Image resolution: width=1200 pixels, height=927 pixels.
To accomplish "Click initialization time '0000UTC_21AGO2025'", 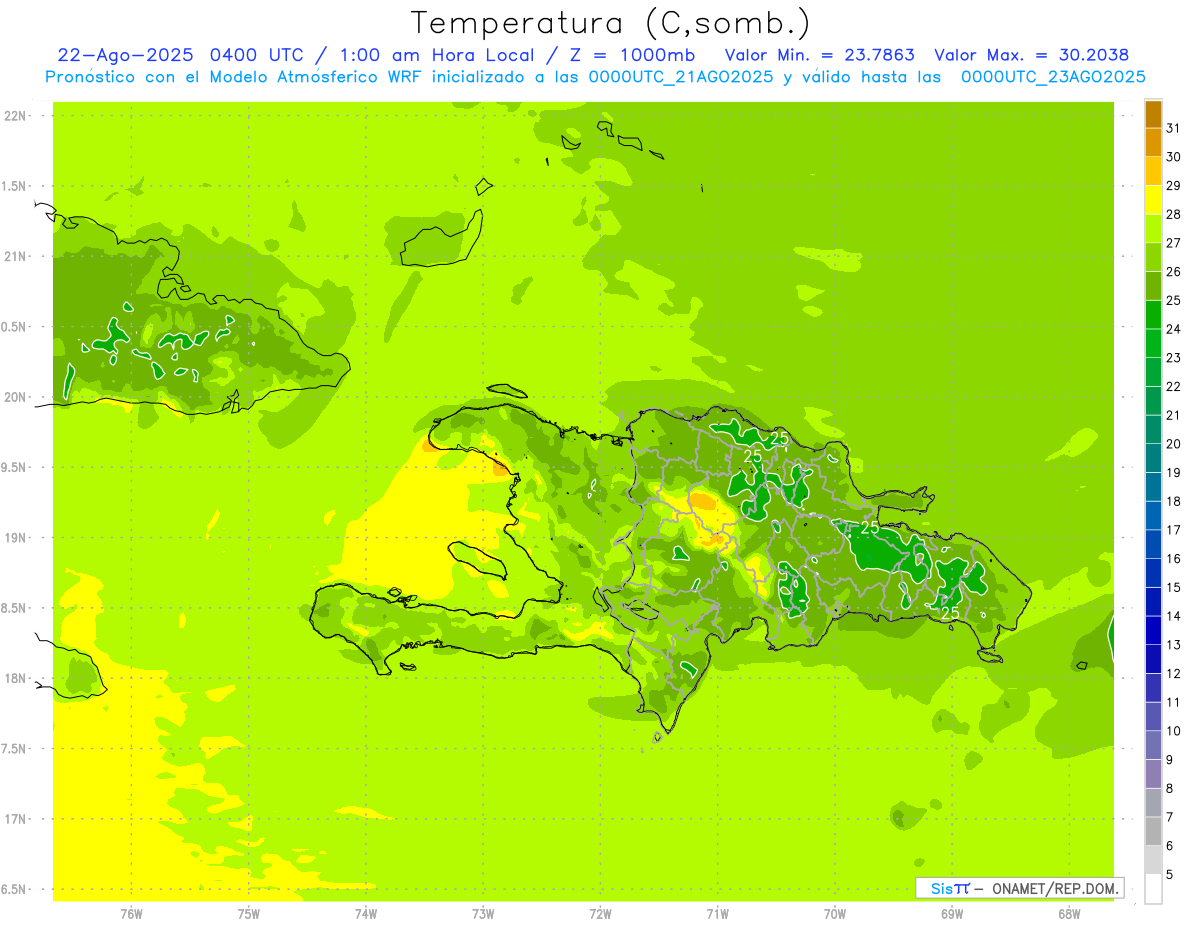I will [x=681, y=77].
